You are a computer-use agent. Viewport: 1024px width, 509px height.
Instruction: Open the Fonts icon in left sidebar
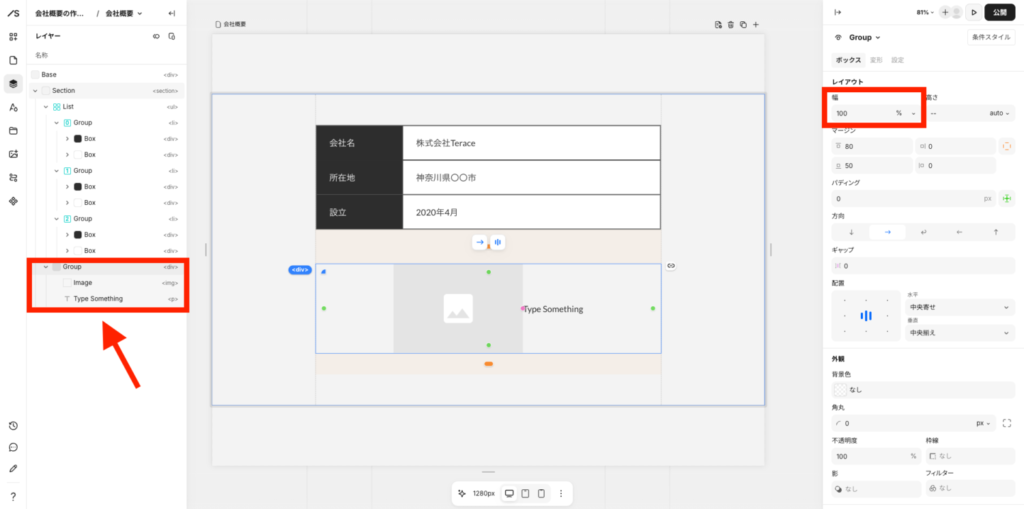click(x=13, y=107)
